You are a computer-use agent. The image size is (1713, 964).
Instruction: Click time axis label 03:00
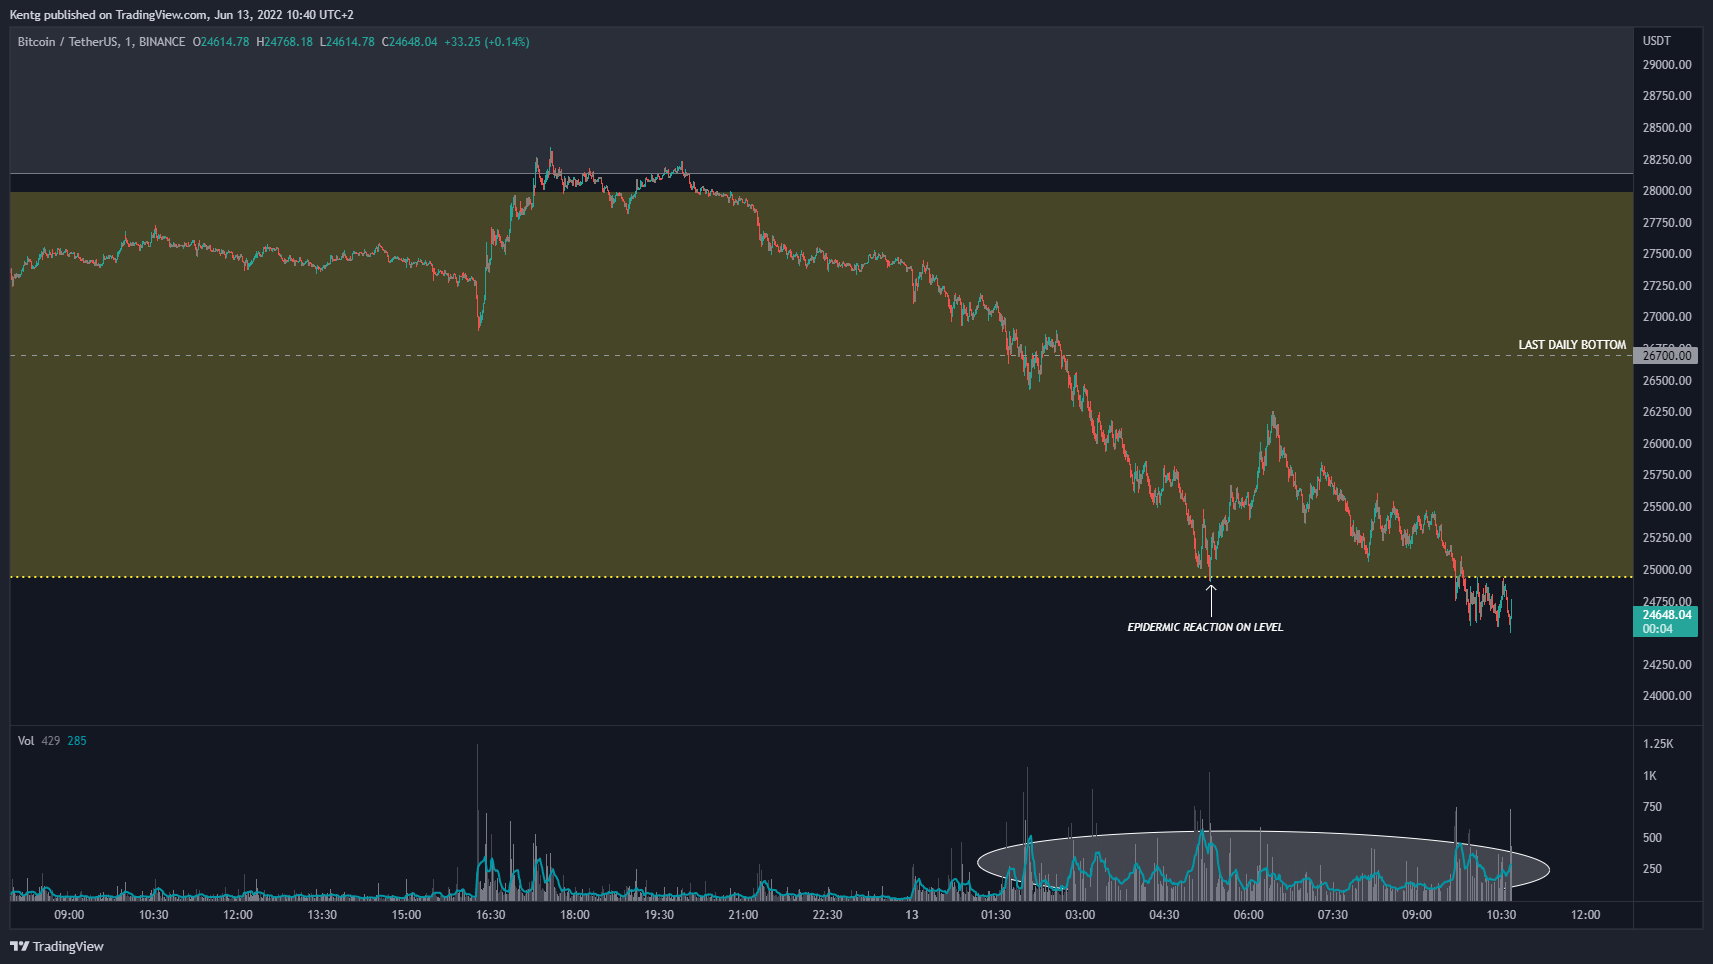click(x=1080, y=915)
